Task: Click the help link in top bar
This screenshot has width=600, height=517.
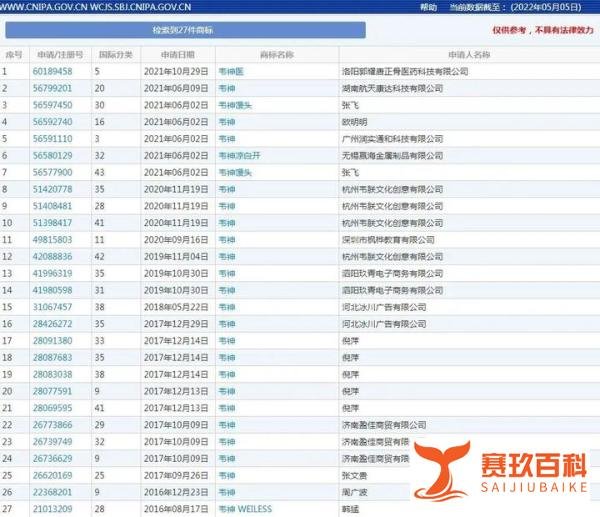Action: pos(429,7)
